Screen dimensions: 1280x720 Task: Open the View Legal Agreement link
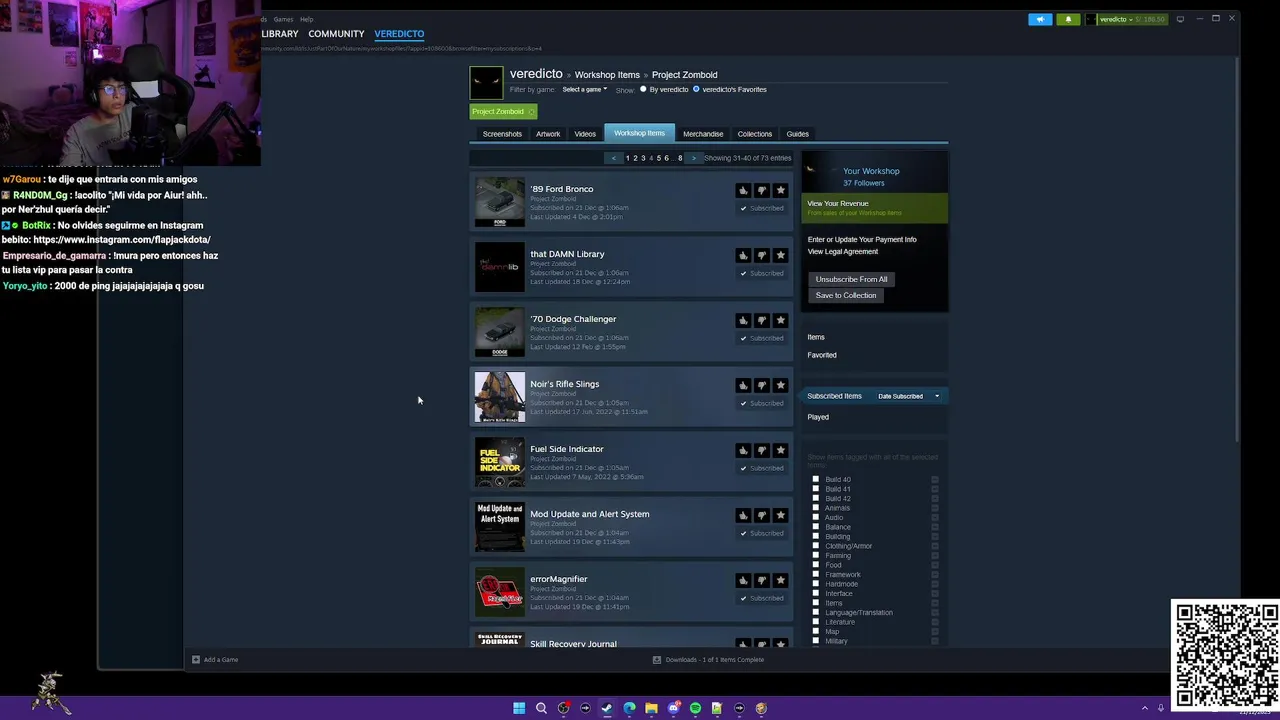[843, 251]
